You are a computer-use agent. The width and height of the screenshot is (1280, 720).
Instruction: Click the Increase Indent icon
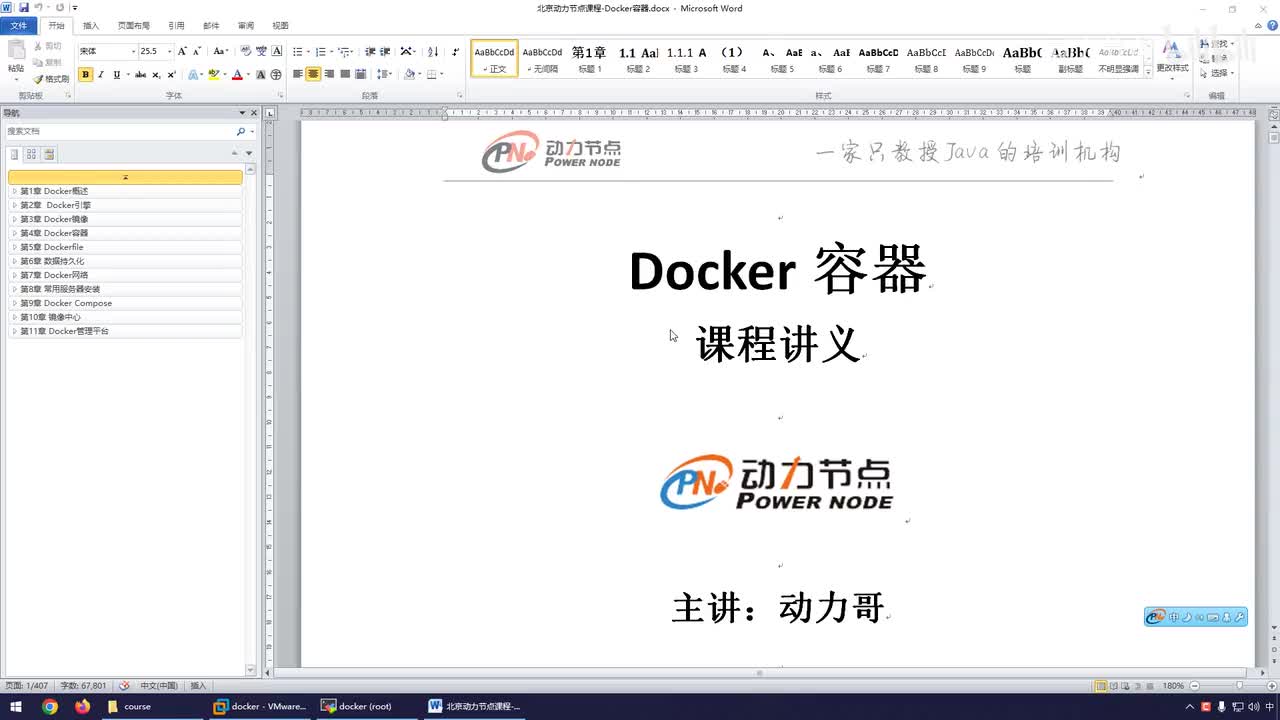[x=385, y=51]
